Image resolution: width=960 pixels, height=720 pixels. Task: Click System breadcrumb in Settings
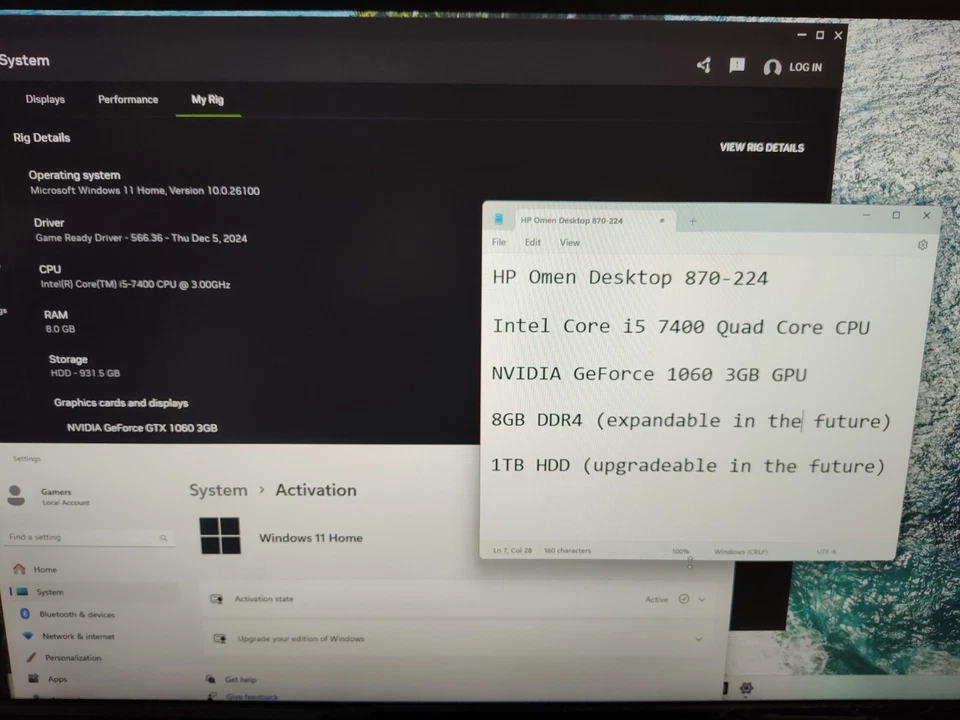click(218, 490)
